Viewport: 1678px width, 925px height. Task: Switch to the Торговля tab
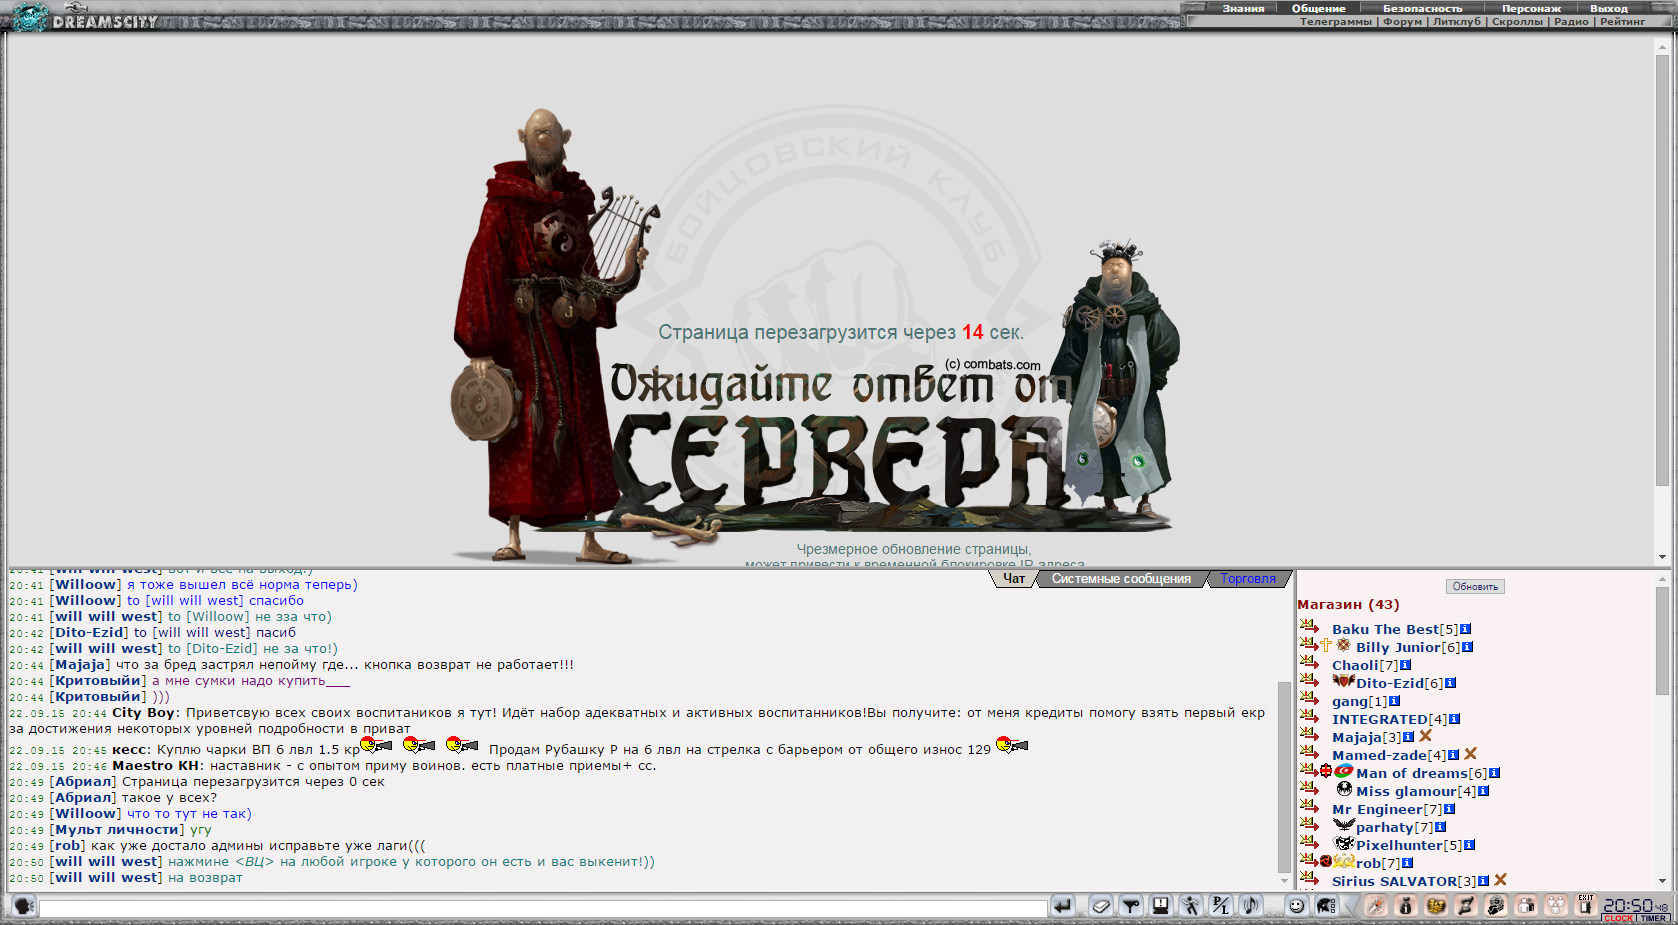[1248, 579]
